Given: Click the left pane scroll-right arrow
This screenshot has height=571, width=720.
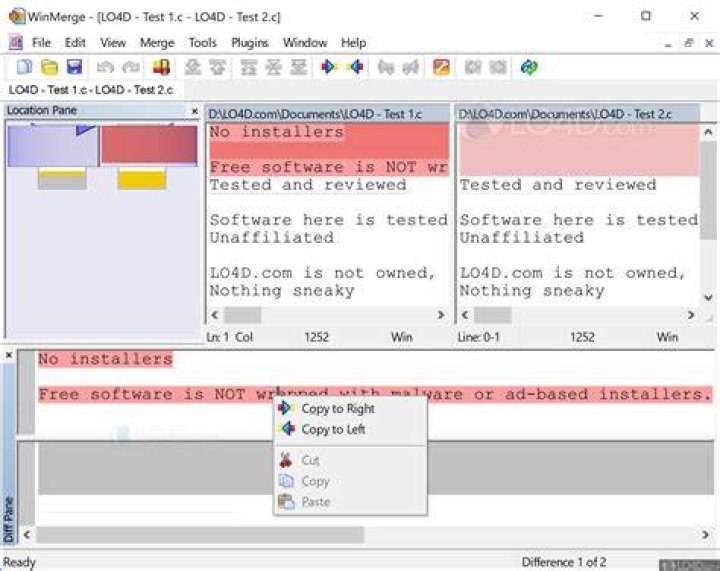Looking at the screenshot, I should 441,315.
